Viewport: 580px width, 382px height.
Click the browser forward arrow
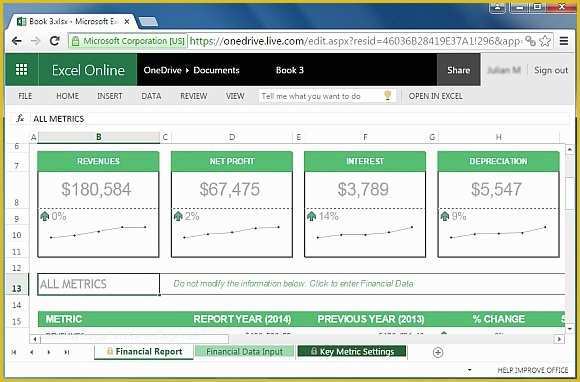click(x=36, y=41)
